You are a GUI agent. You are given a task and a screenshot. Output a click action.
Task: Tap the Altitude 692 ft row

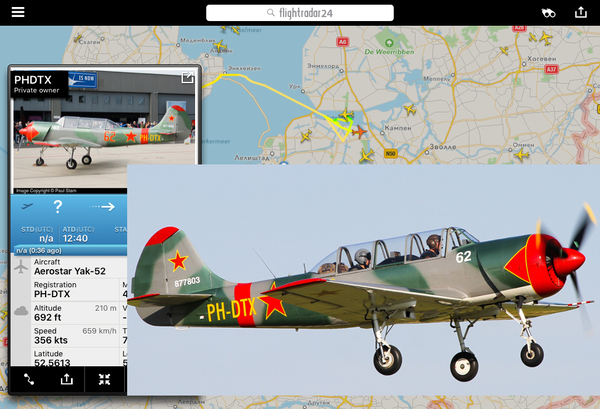pyautogui.click(x=60, y=312)
